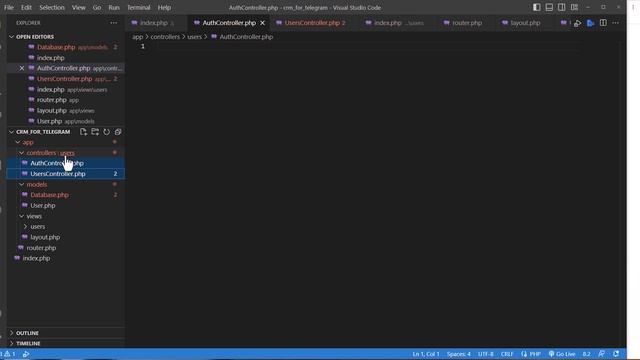640x360 pixels.
Task: Click the Ln 1, Col 1 cursor position
Action: point(426,354)
